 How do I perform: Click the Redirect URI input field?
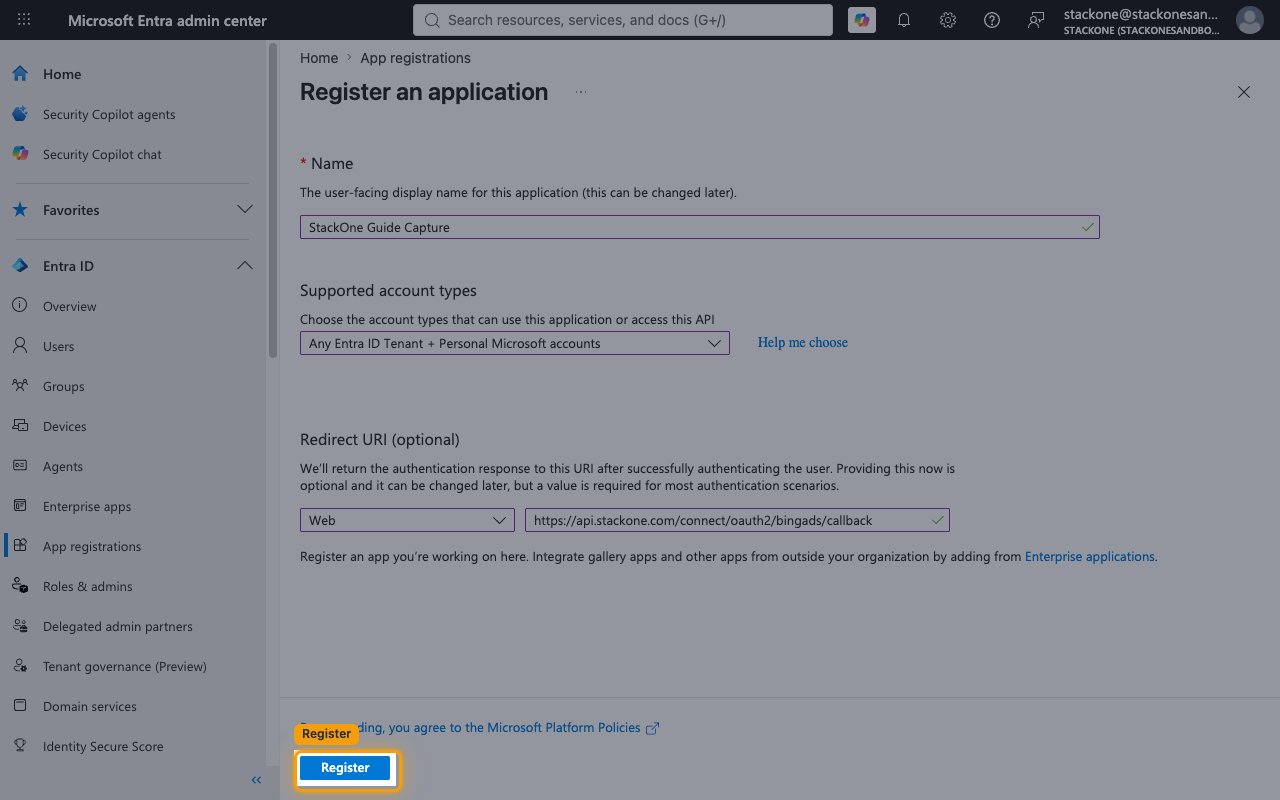point(737,520)
